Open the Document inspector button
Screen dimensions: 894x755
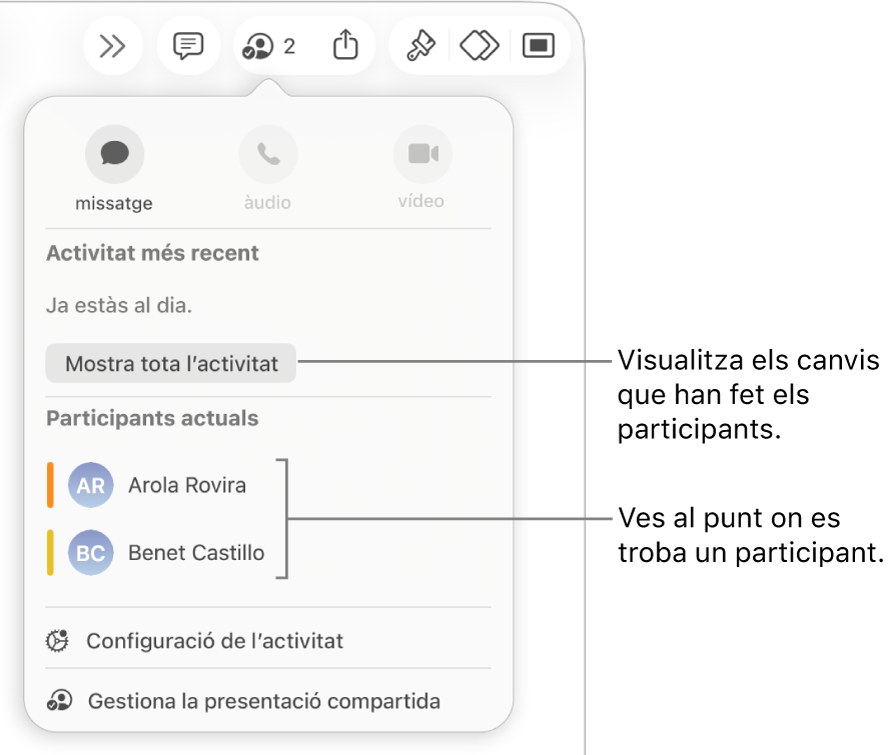(538, 46)
